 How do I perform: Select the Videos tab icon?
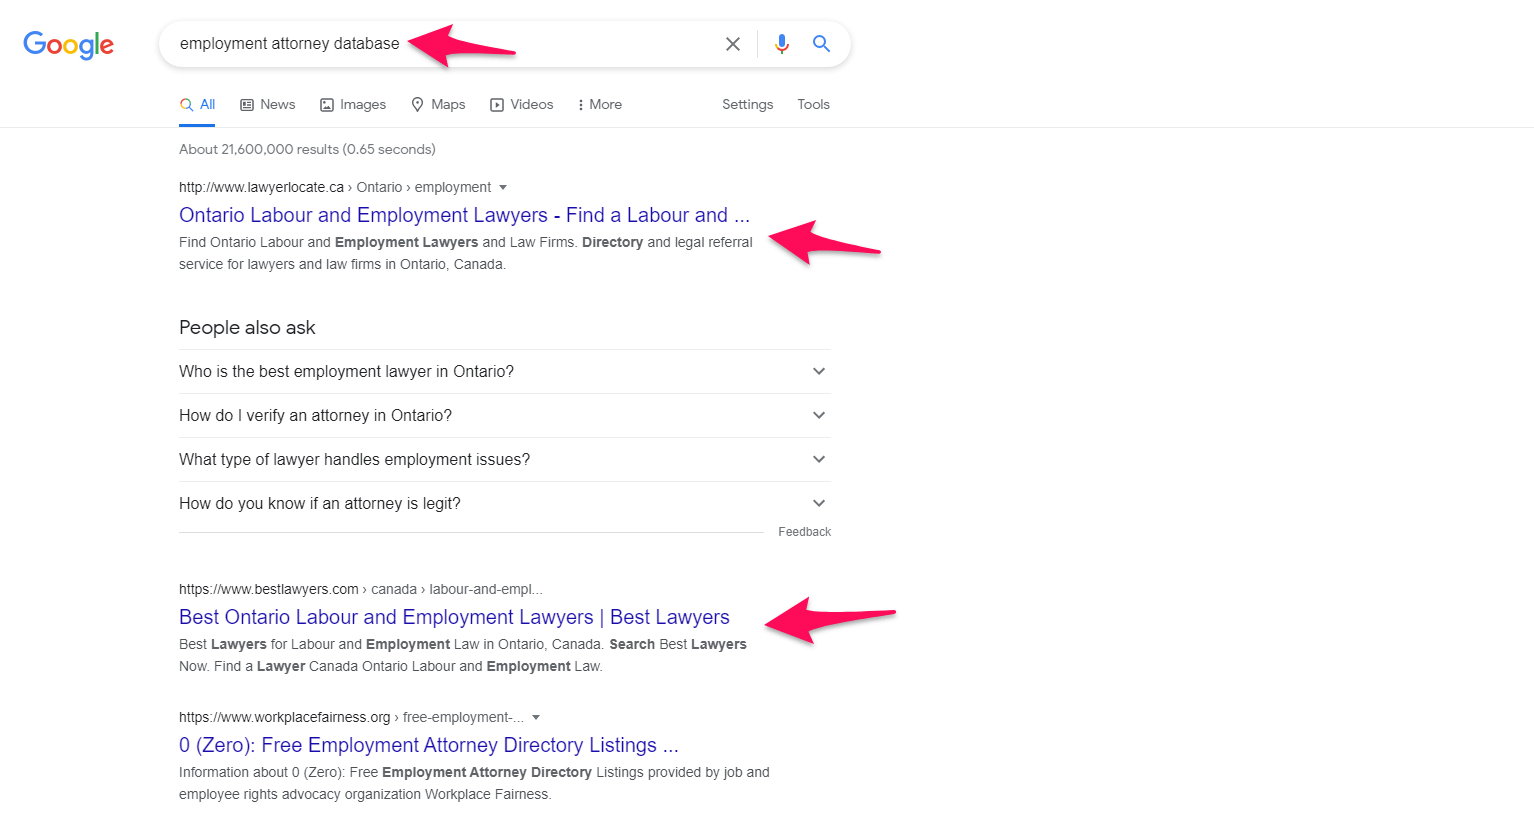(x=496, y=104)
